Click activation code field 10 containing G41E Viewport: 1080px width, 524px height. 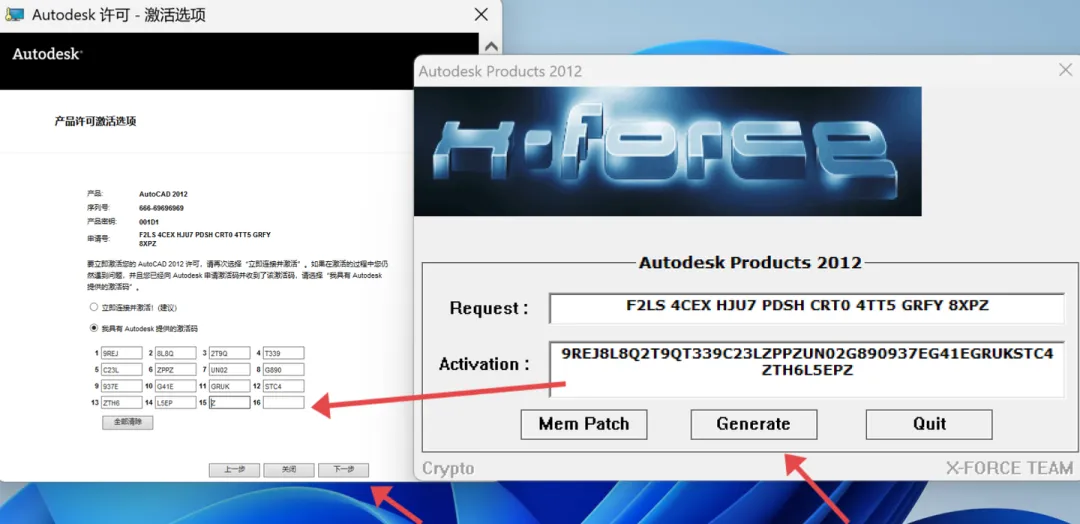coord(176,386)
